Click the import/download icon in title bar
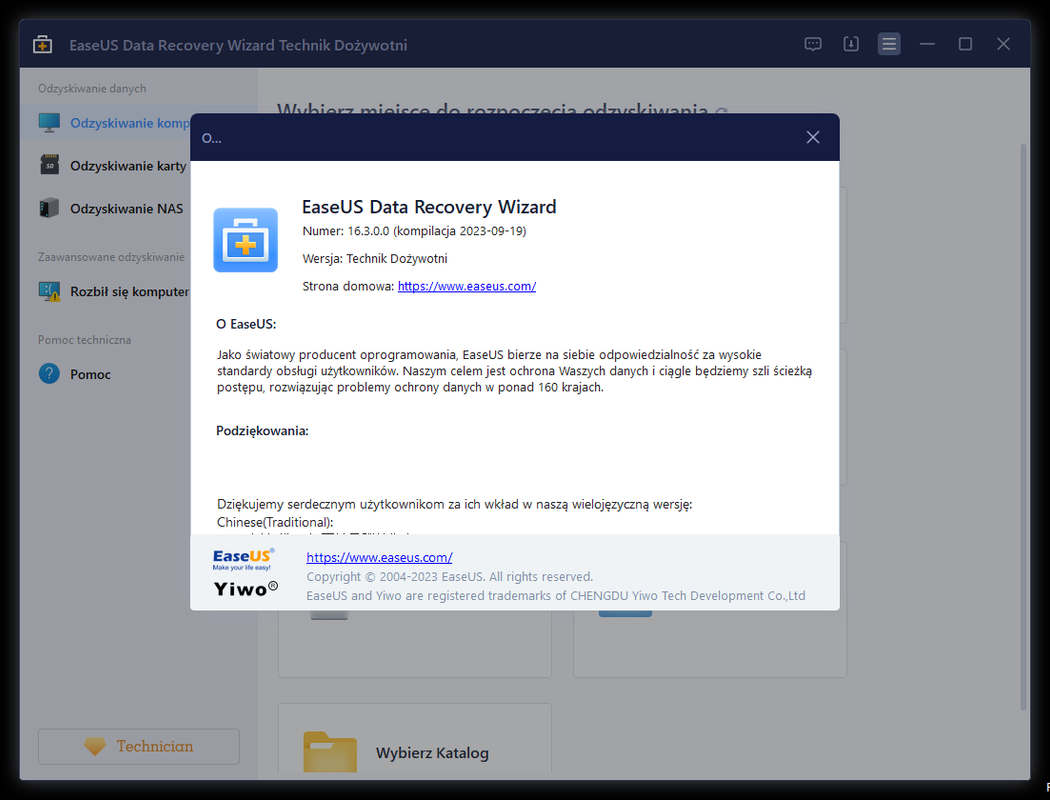The image size is (1050, 800). [850, 44]
